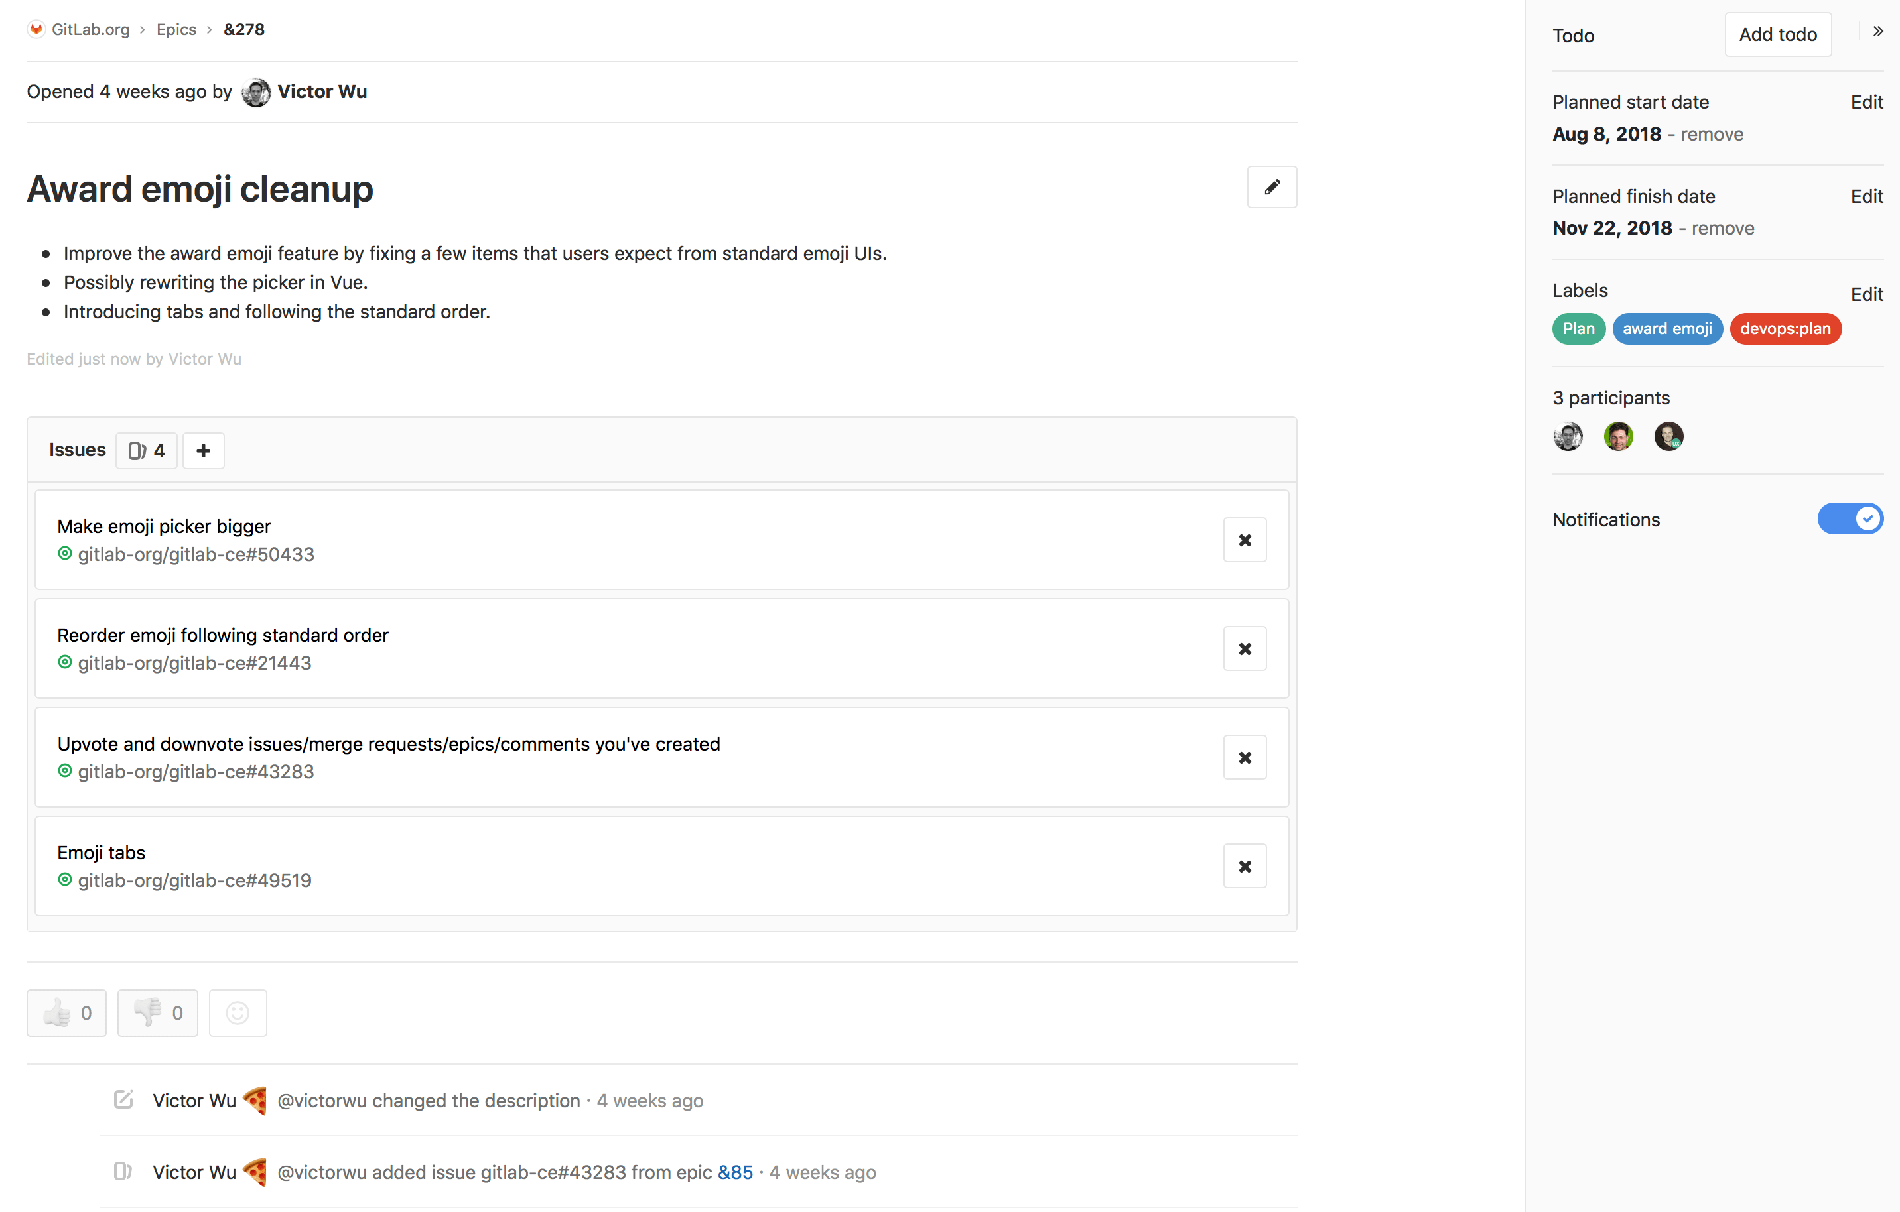1900x1212 pixels.
Task: Click gitlab-org/gitlab-ce#21443 reference
Action: [x=194, y=663]
